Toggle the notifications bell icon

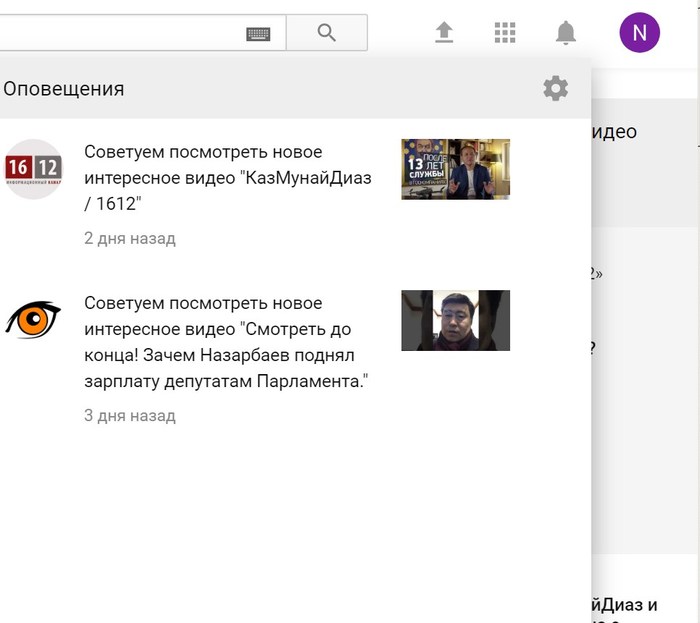coord(565,33)
